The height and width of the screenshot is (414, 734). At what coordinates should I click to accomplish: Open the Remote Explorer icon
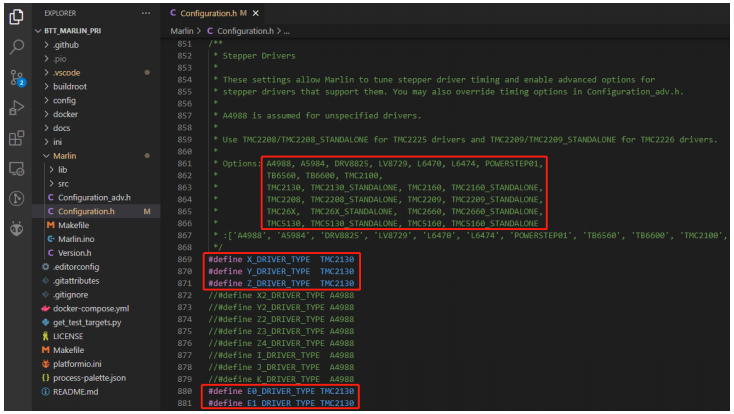[x=16, y=168]
